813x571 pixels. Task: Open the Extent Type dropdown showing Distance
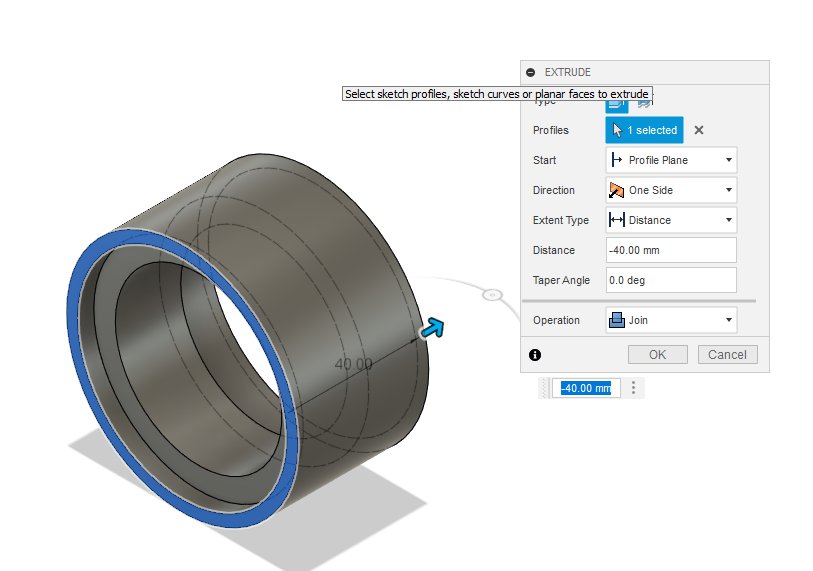(671, 220)
